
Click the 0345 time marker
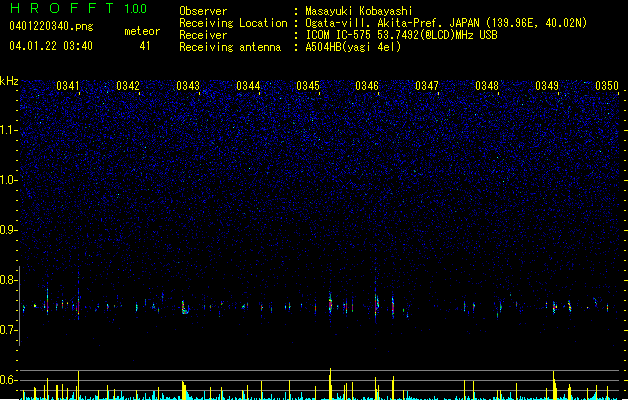click(x=308, y=86)
